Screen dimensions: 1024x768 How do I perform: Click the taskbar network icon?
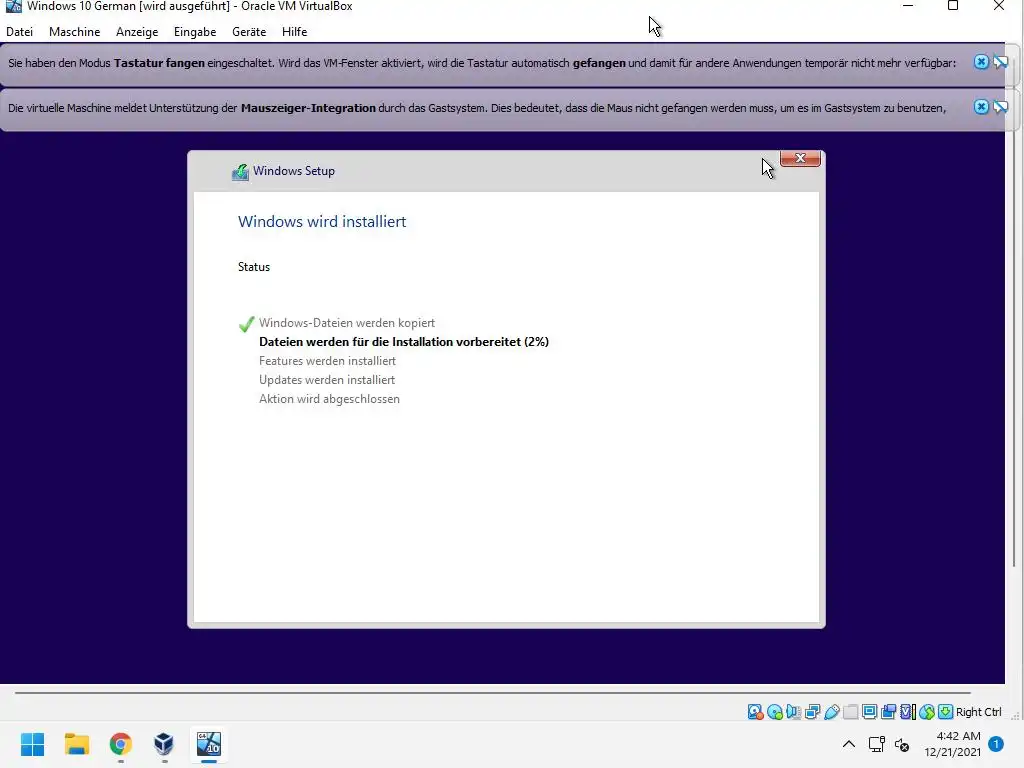[876, 744]
